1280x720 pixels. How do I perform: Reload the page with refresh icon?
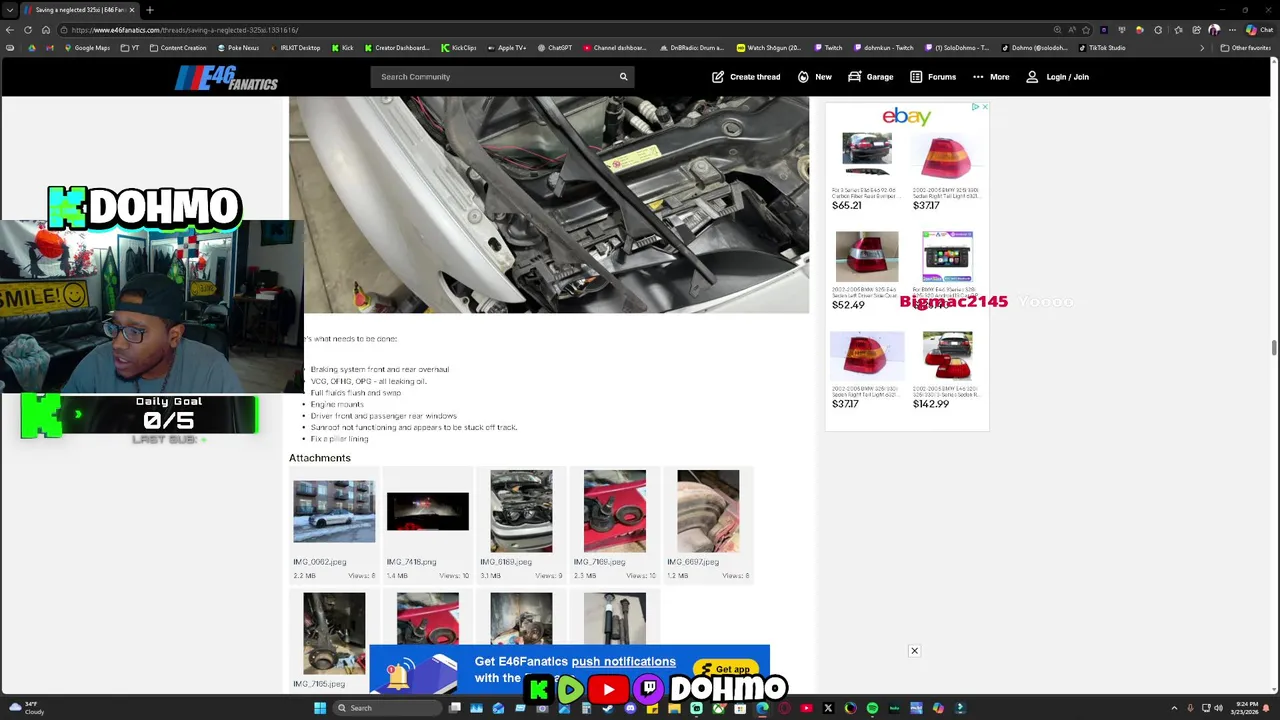point(28,30)
